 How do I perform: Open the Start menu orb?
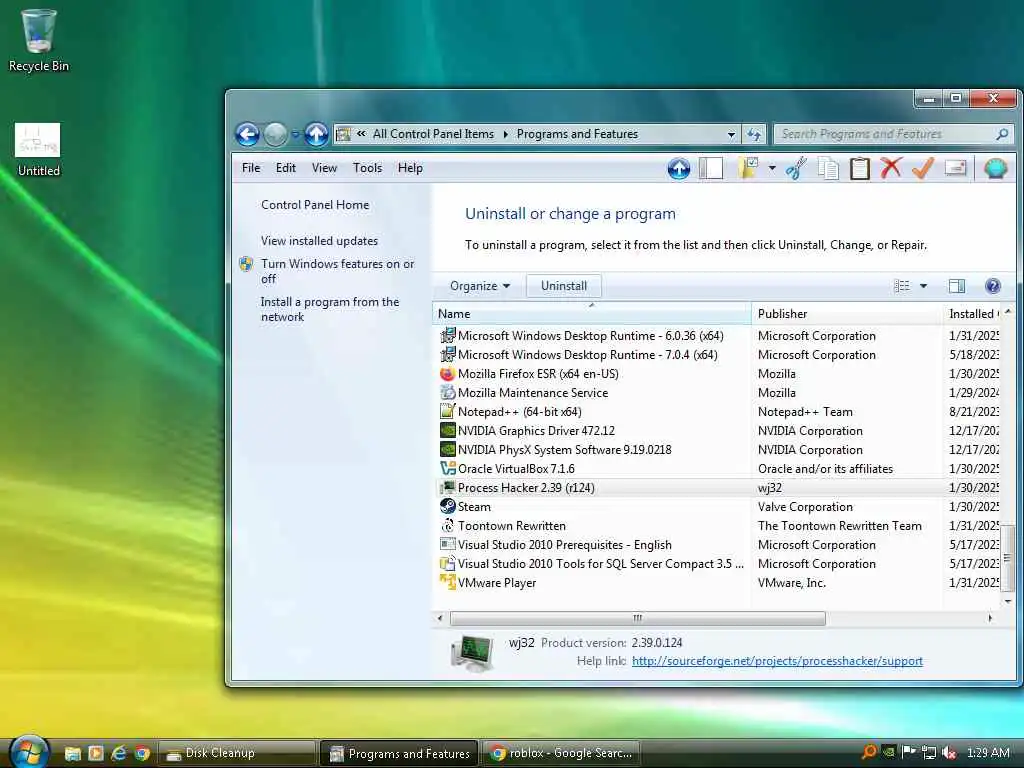(29, 752)
